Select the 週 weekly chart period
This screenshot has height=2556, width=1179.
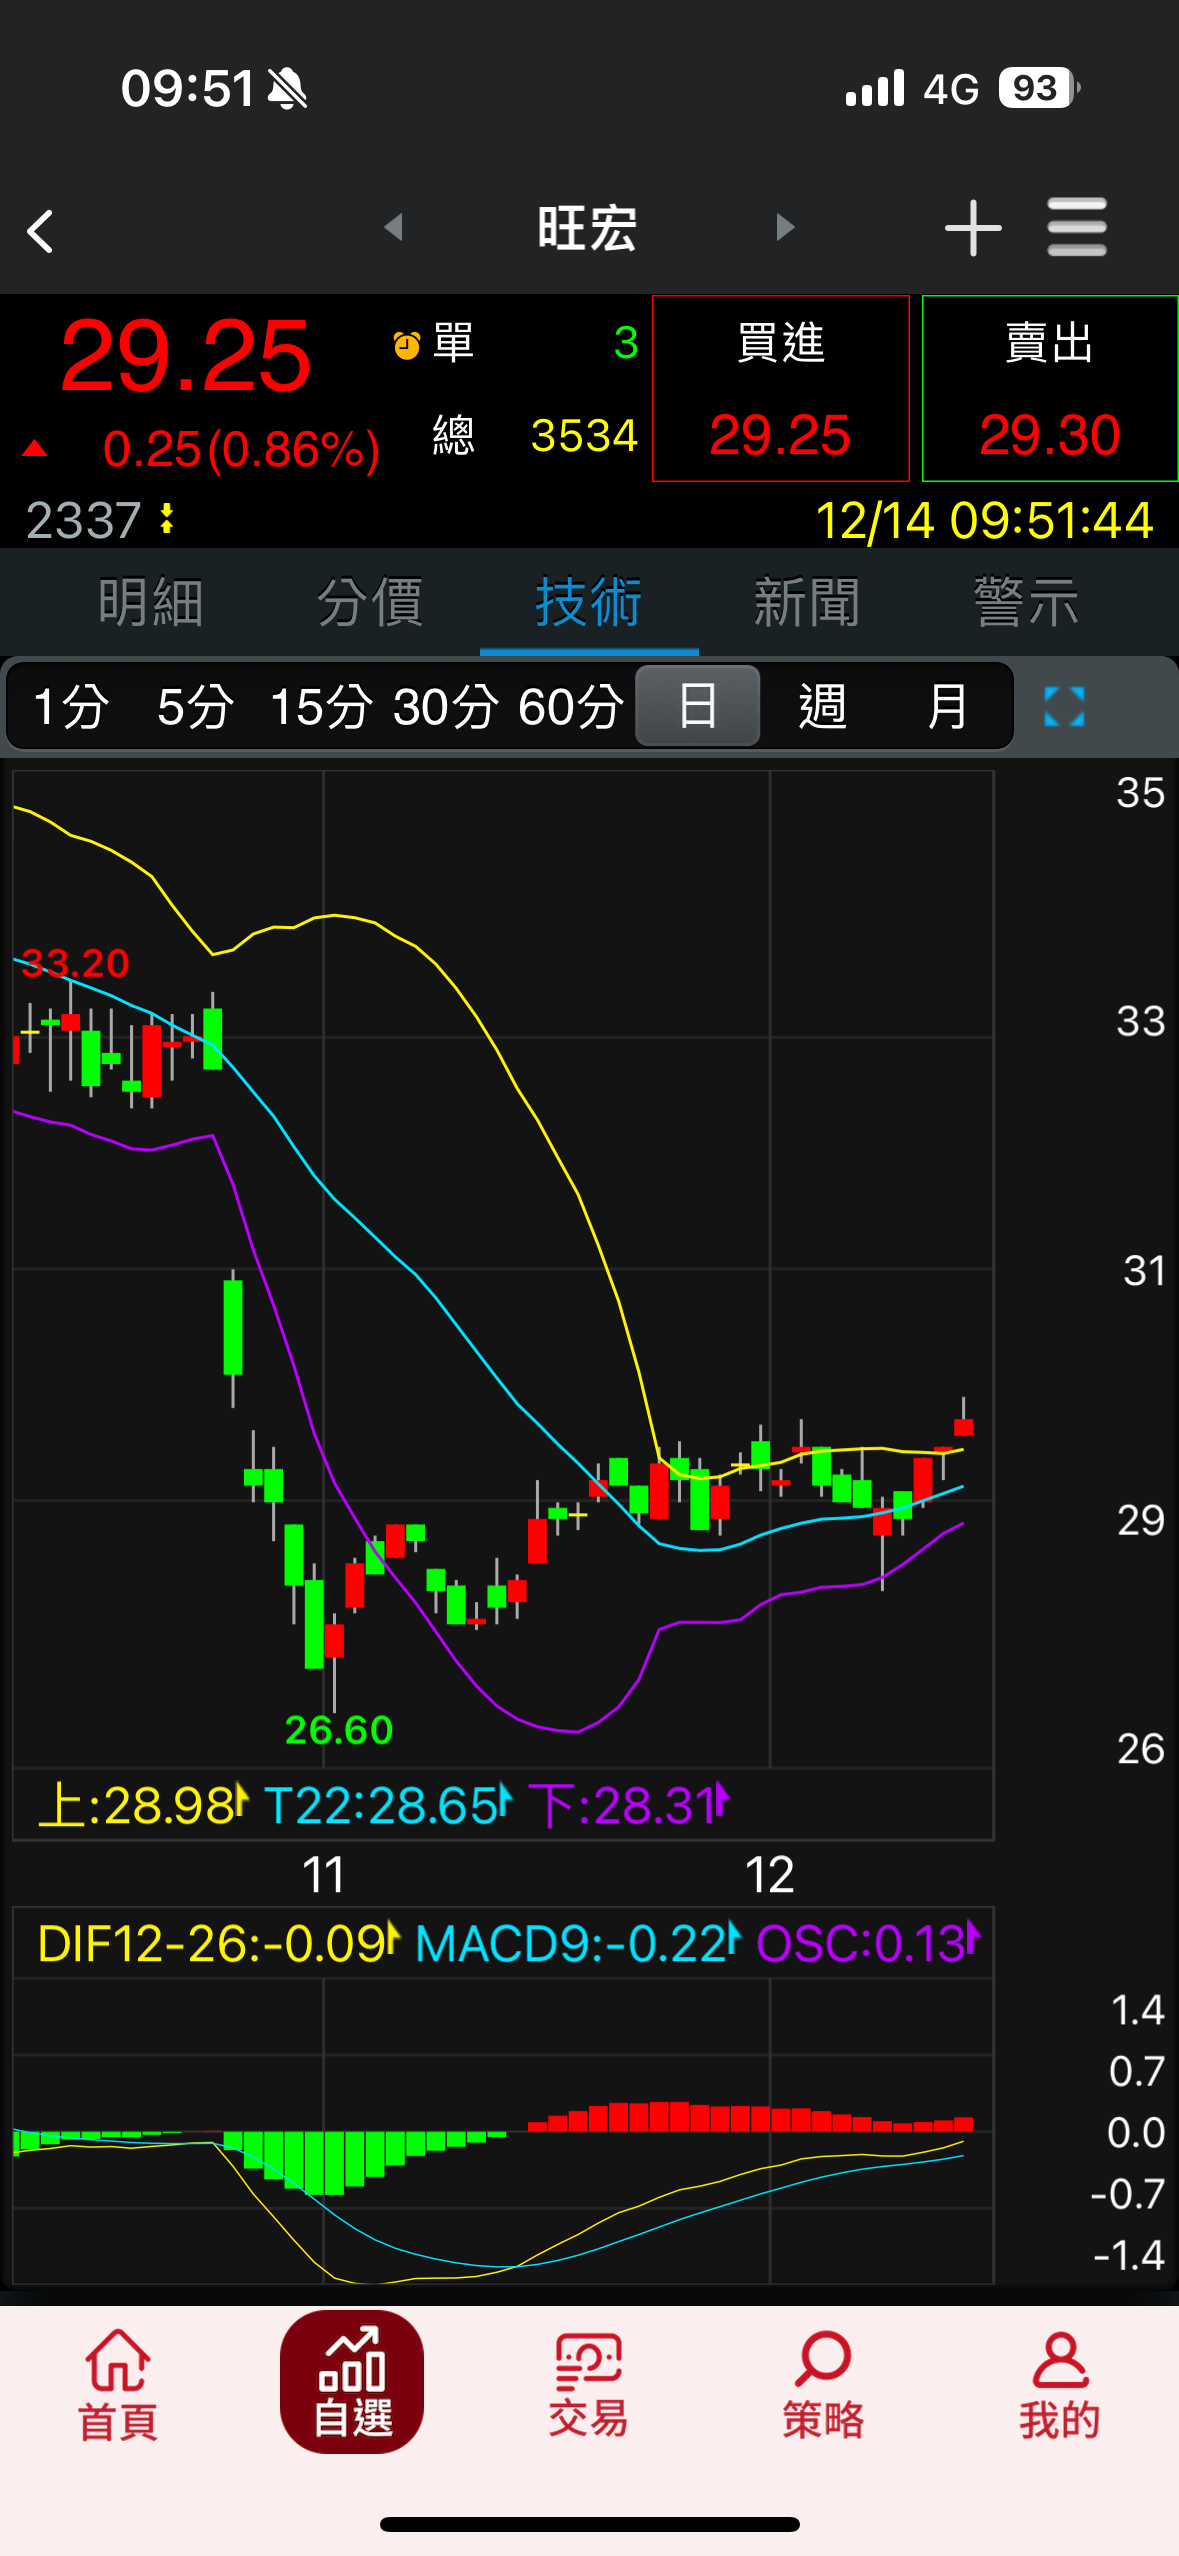822,707
